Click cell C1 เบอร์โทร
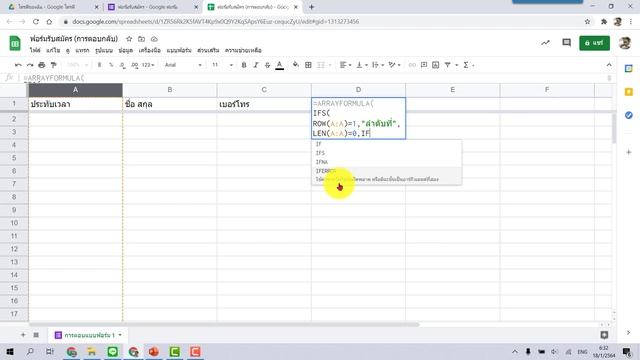 (264, 104)
